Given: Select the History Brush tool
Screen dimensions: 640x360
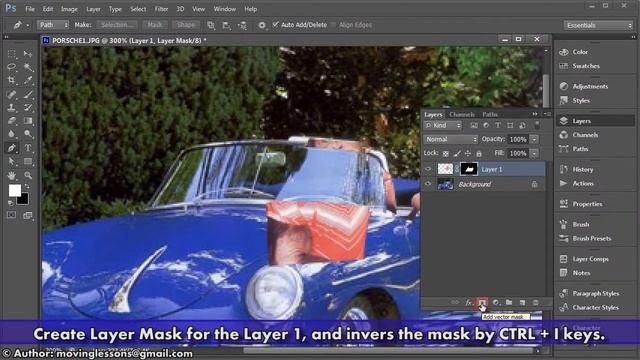Looking at the screenshot, I should (x=28, y=108).
